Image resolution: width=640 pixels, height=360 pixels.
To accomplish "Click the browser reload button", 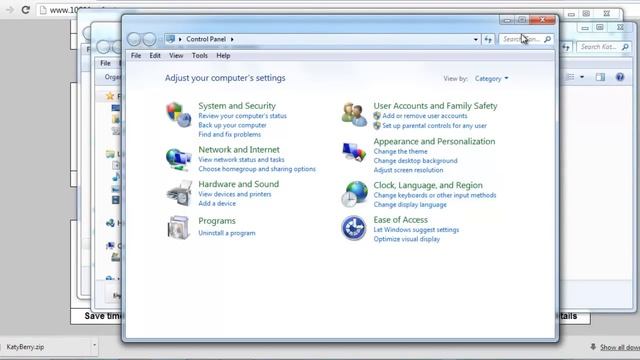I will click(26, 10).
